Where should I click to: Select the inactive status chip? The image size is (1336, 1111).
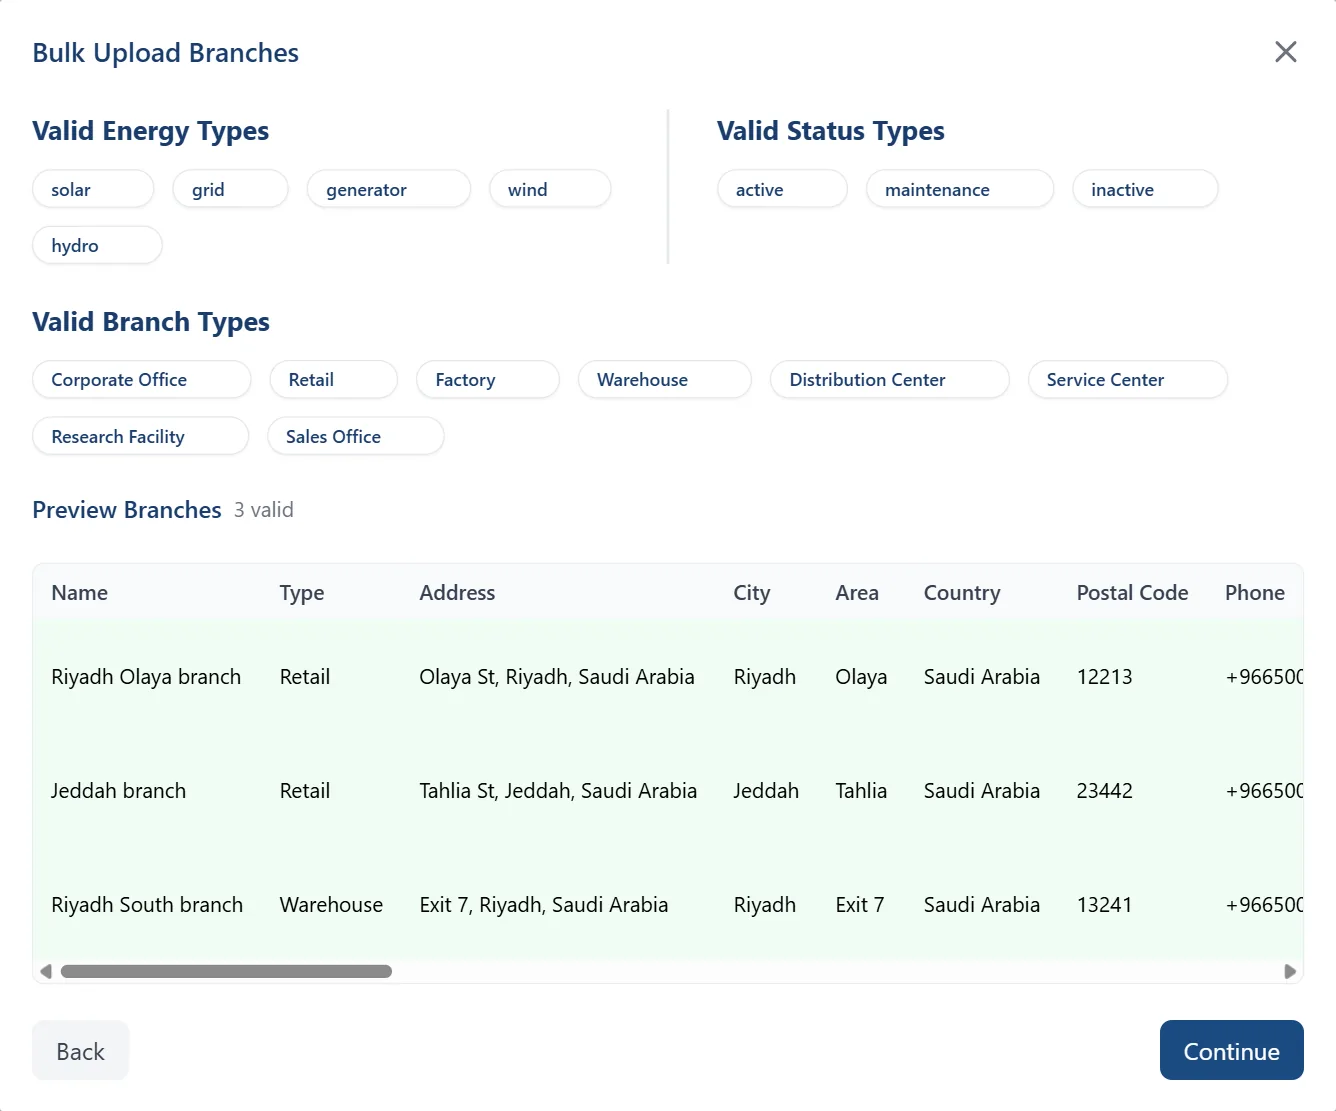1145,189
